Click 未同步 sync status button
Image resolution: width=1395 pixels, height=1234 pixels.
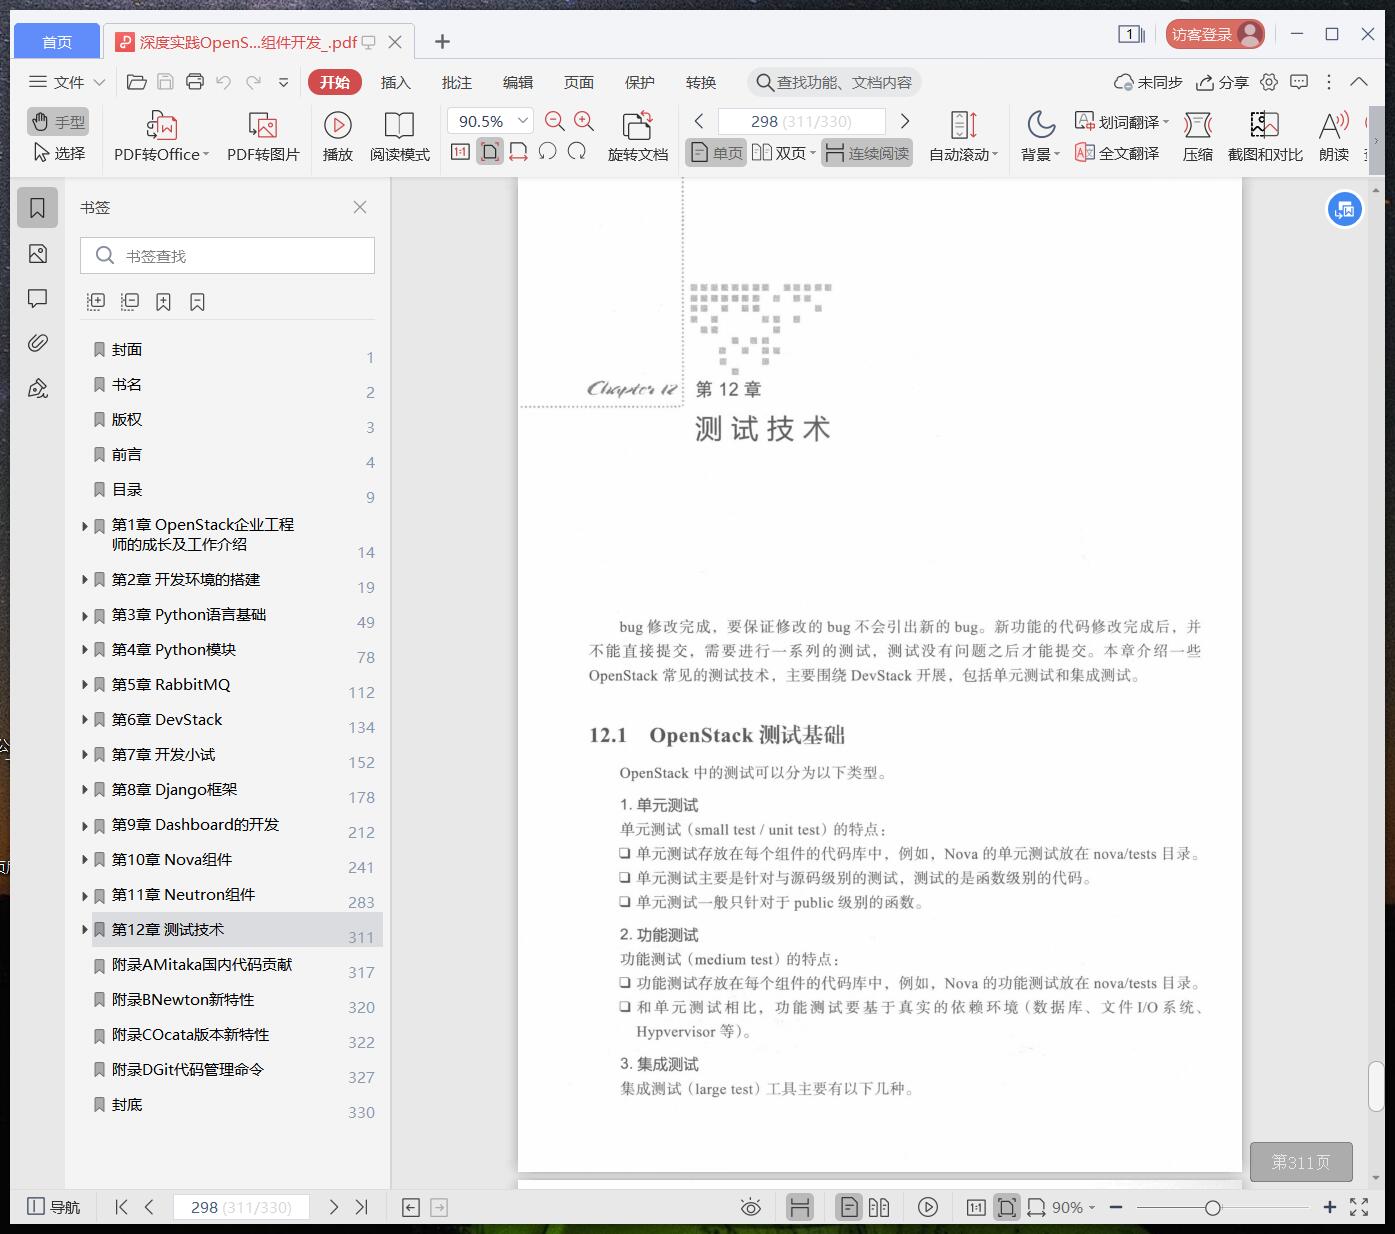click(x=1148, y=82)
